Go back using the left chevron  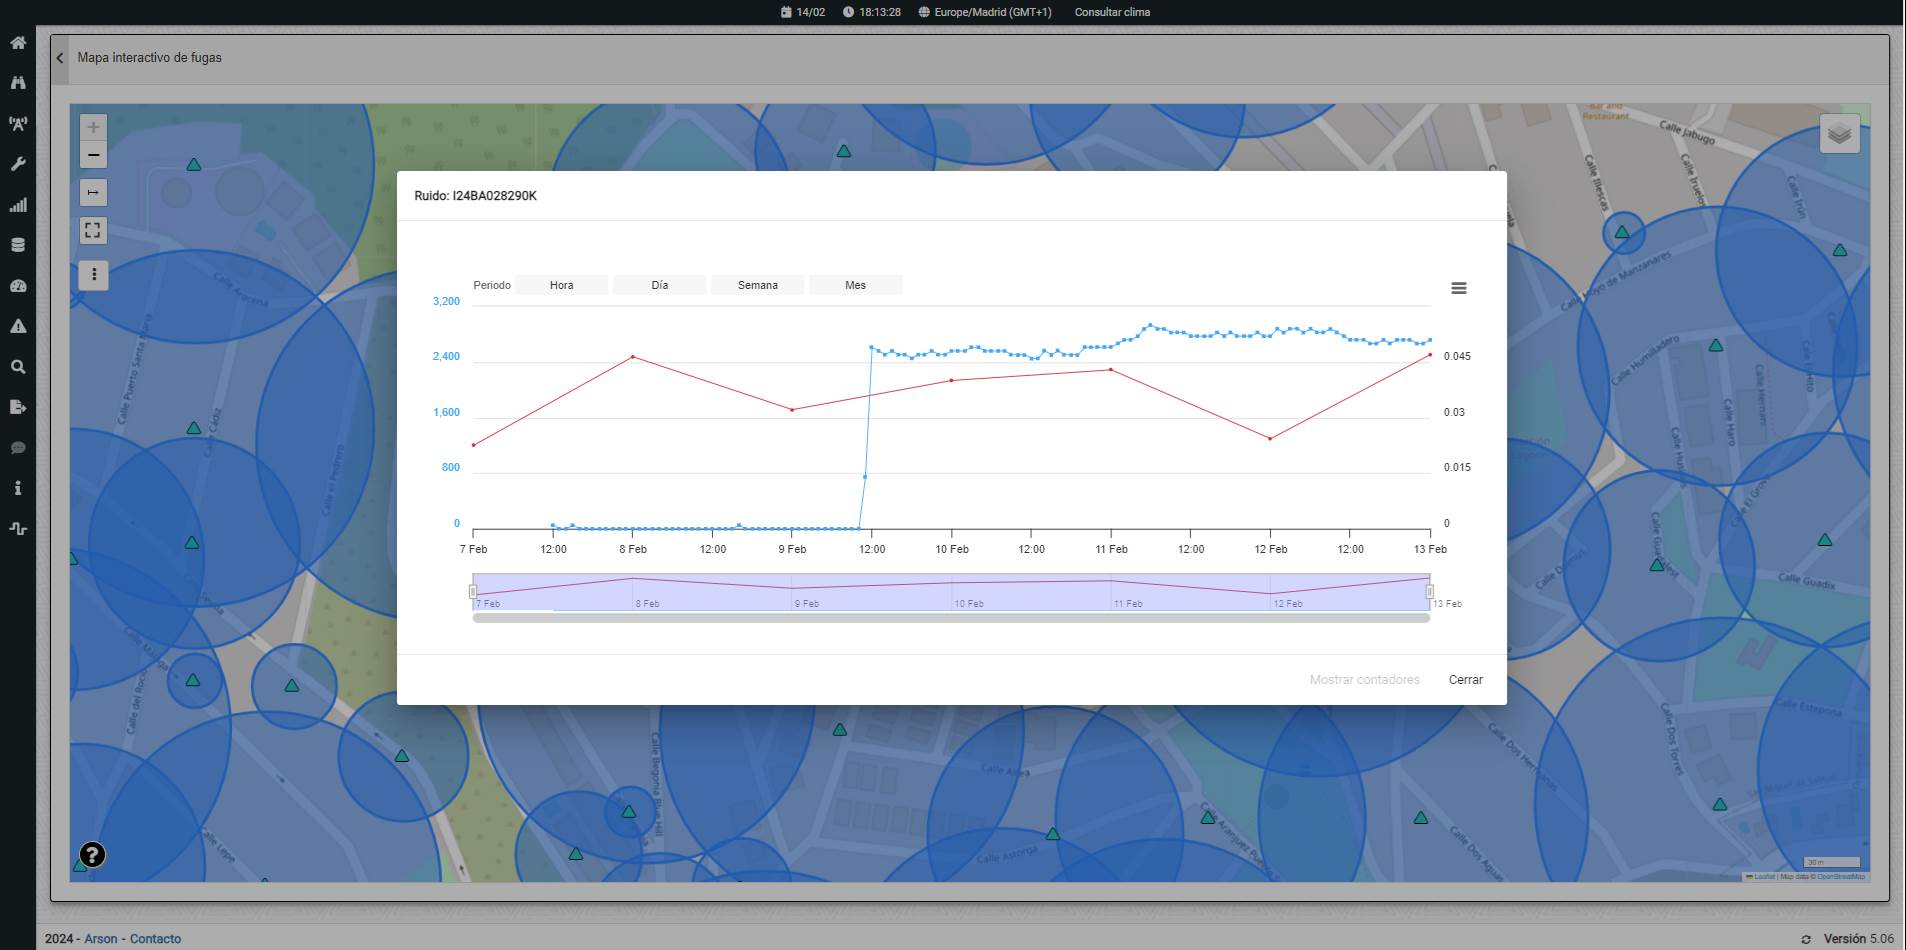pos(60,58)
